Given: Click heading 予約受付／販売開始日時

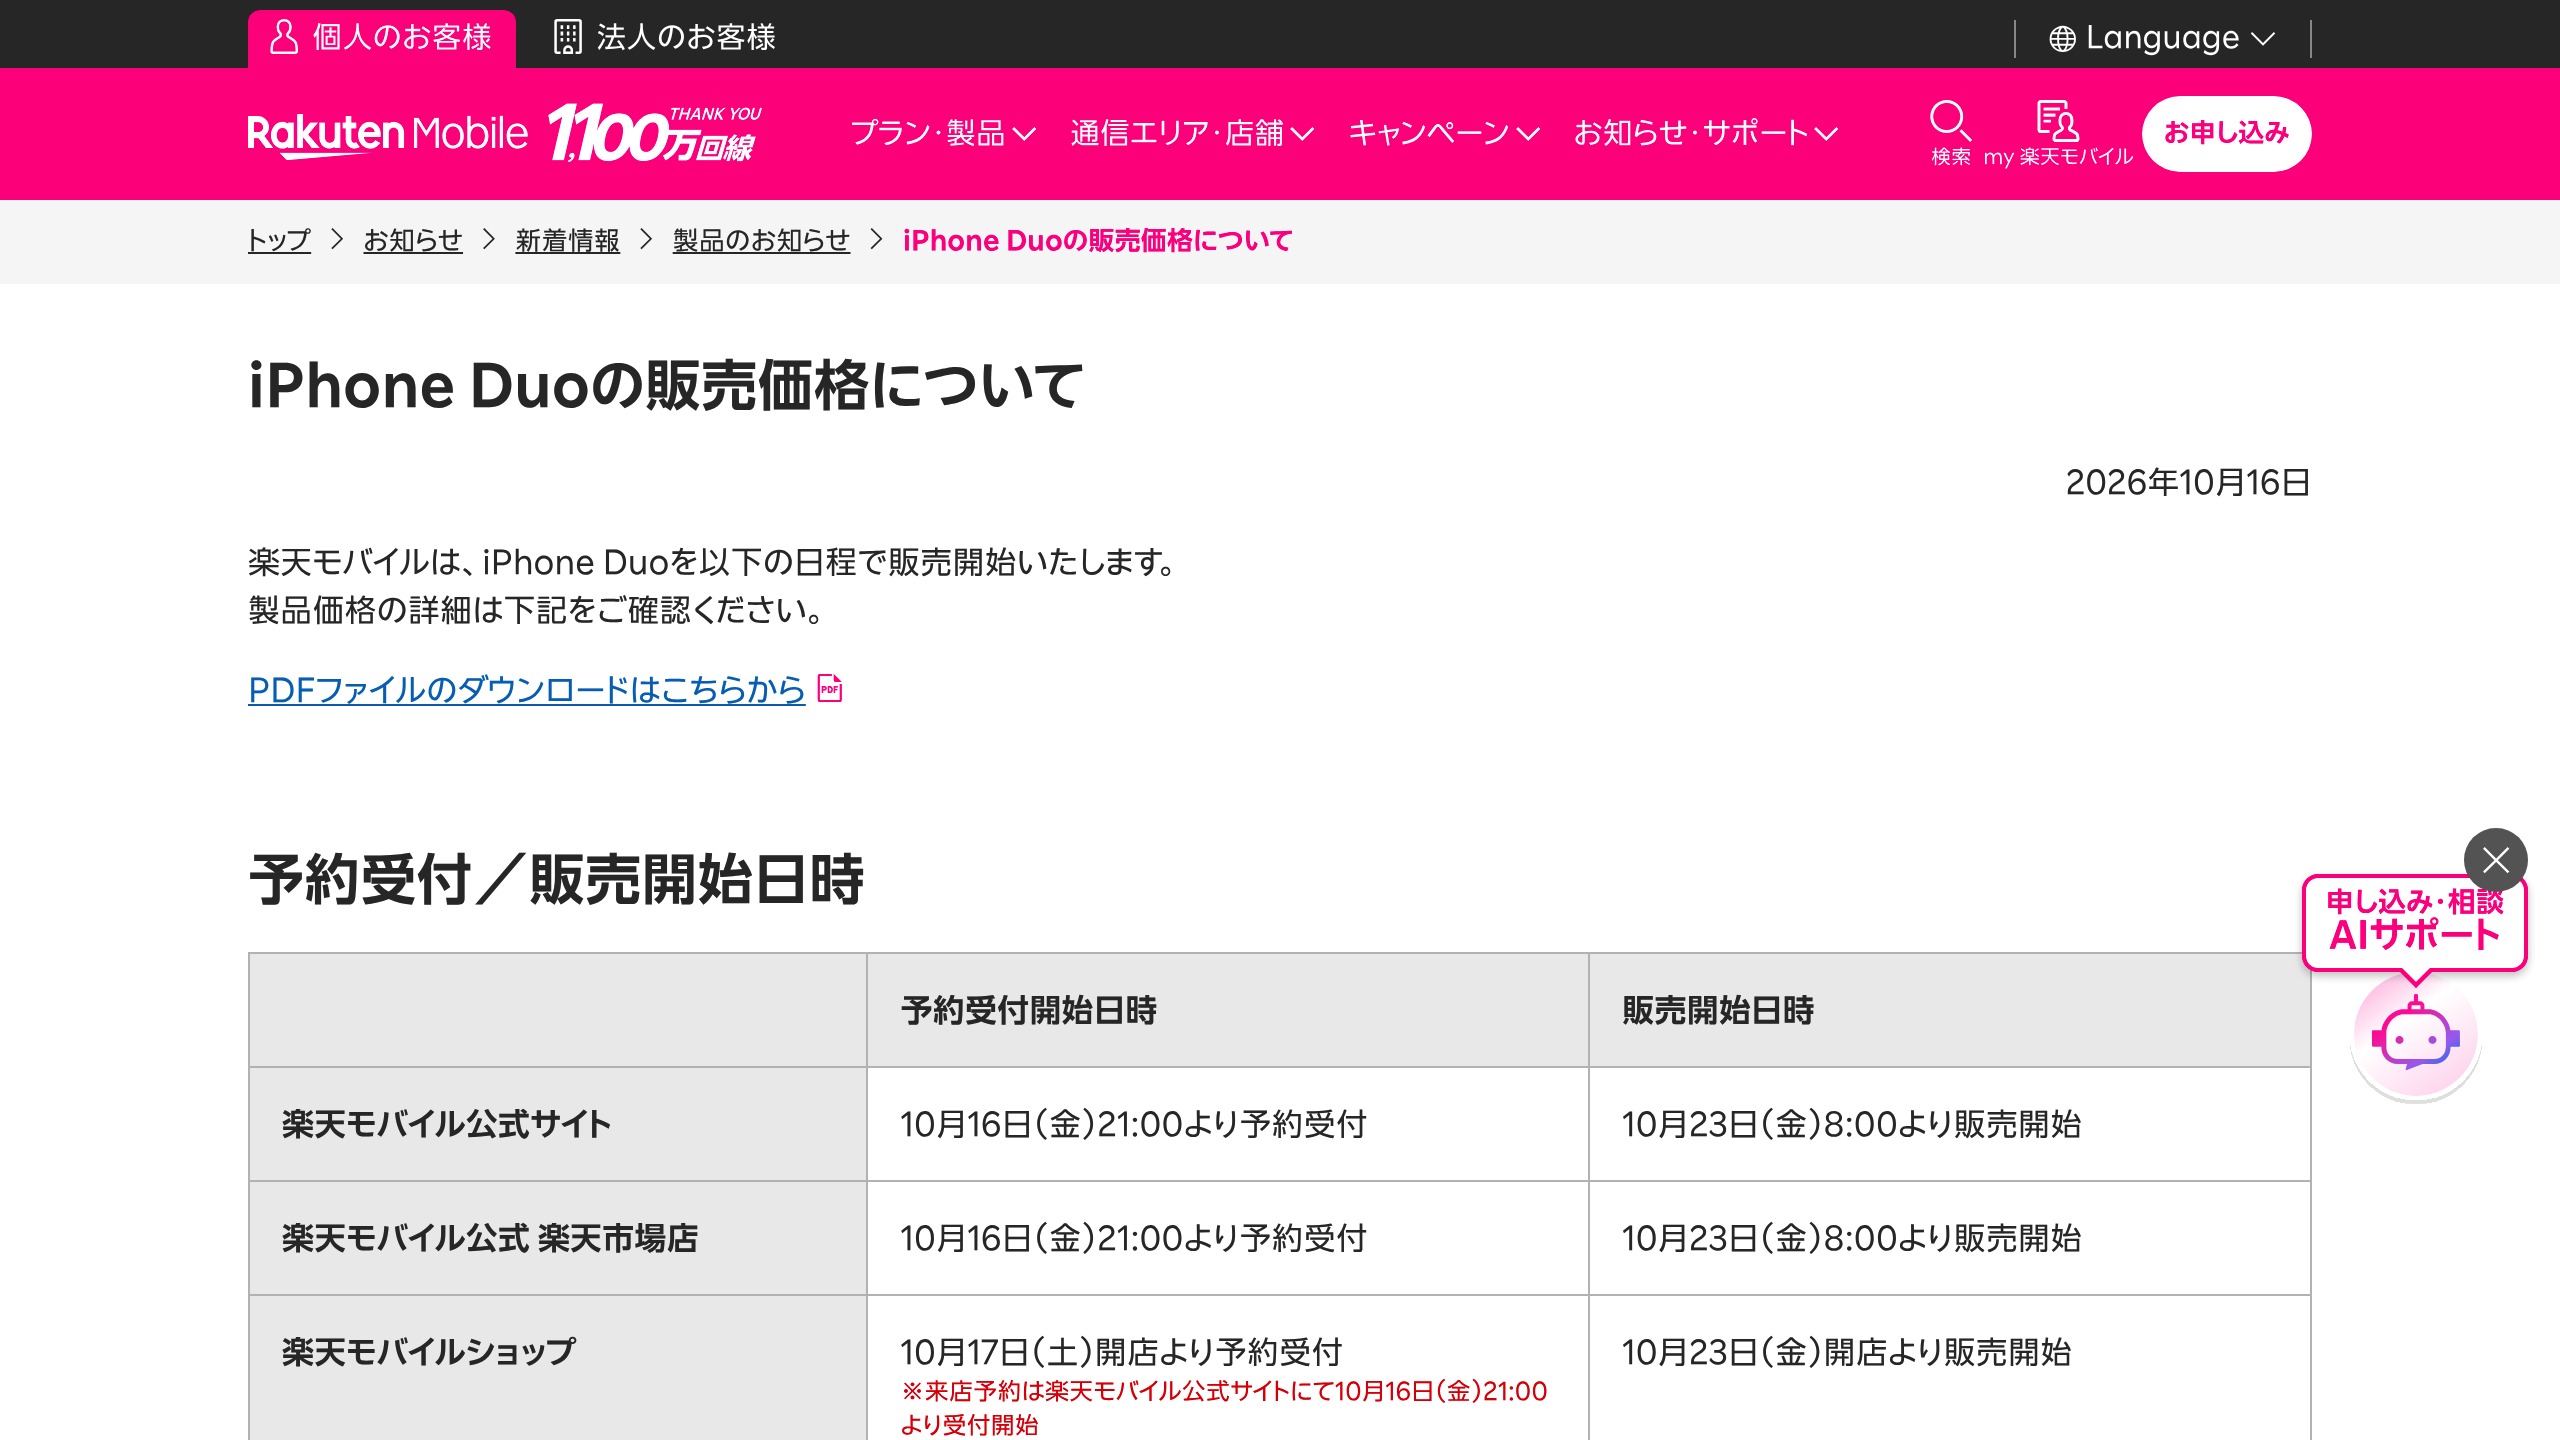Looking at the screenshot, I should coord(556,880).
